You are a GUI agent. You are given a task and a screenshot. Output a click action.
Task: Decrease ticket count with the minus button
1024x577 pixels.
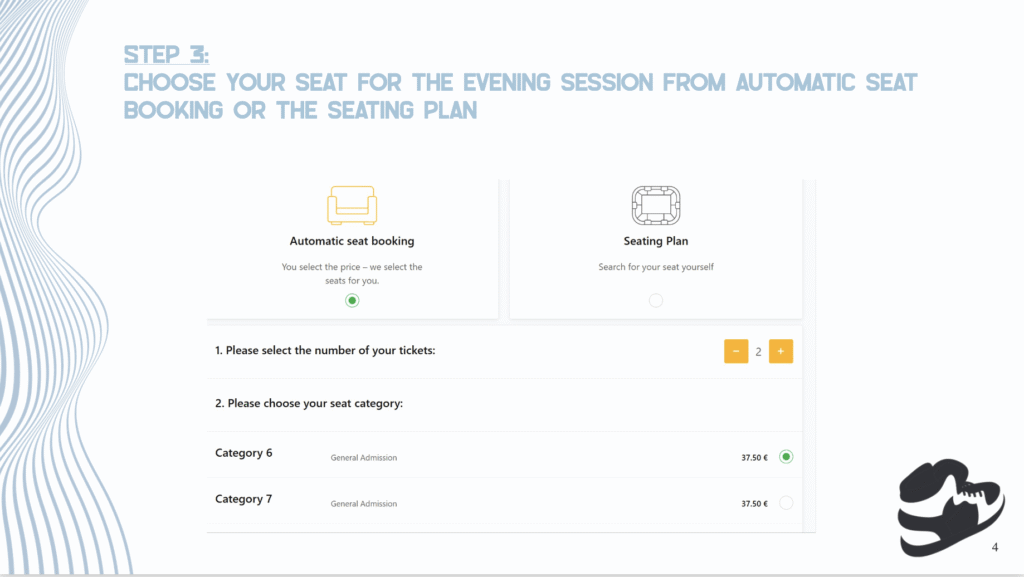[x=736, y=351]
